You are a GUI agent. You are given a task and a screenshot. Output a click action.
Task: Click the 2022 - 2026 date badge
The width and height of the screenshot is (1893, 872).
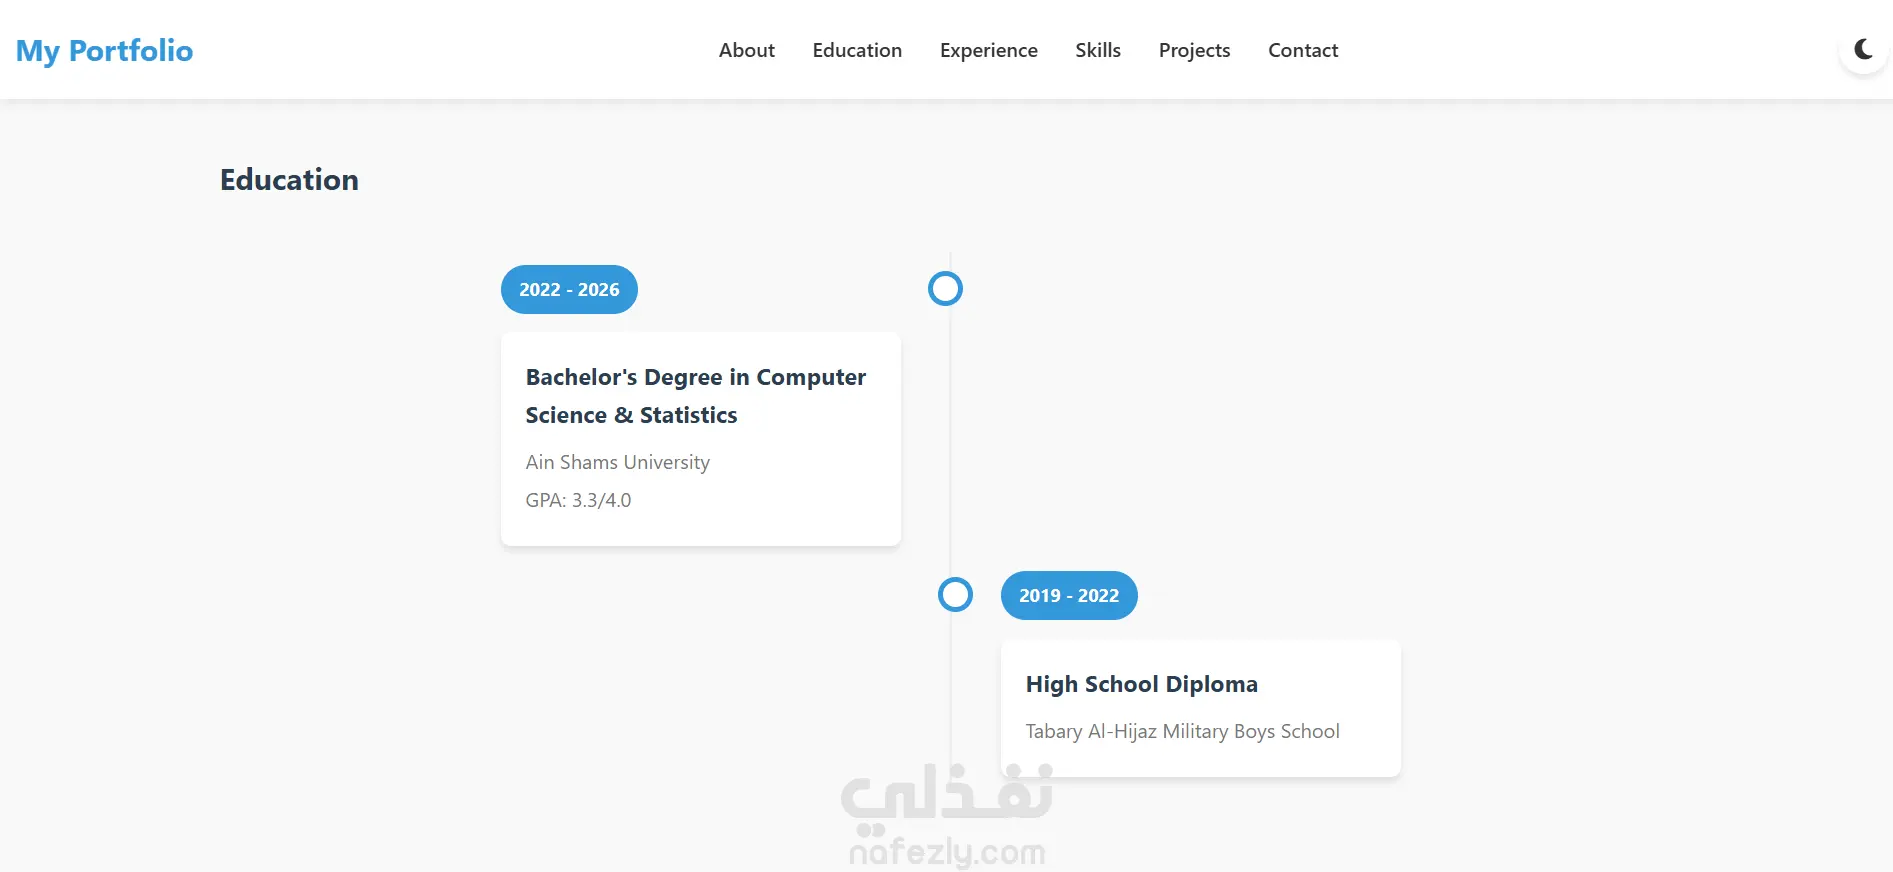569,290
